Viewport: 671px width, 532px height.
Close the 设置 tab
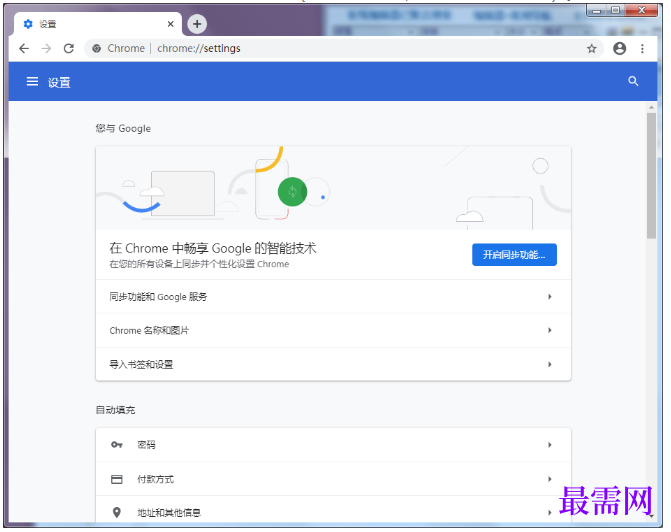click(171, 24)
